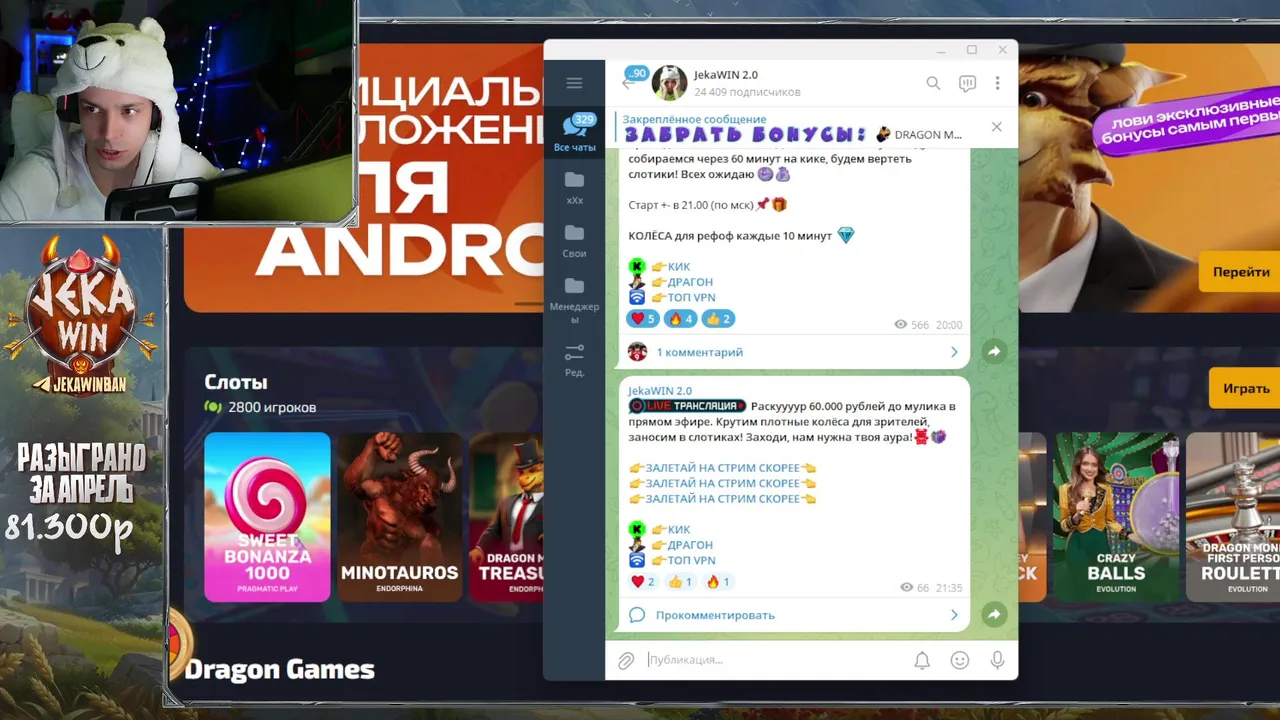Open ДРАГОН link in live stream post
The height and width of the screenshot is (720, 1280).
coord(690,545)
